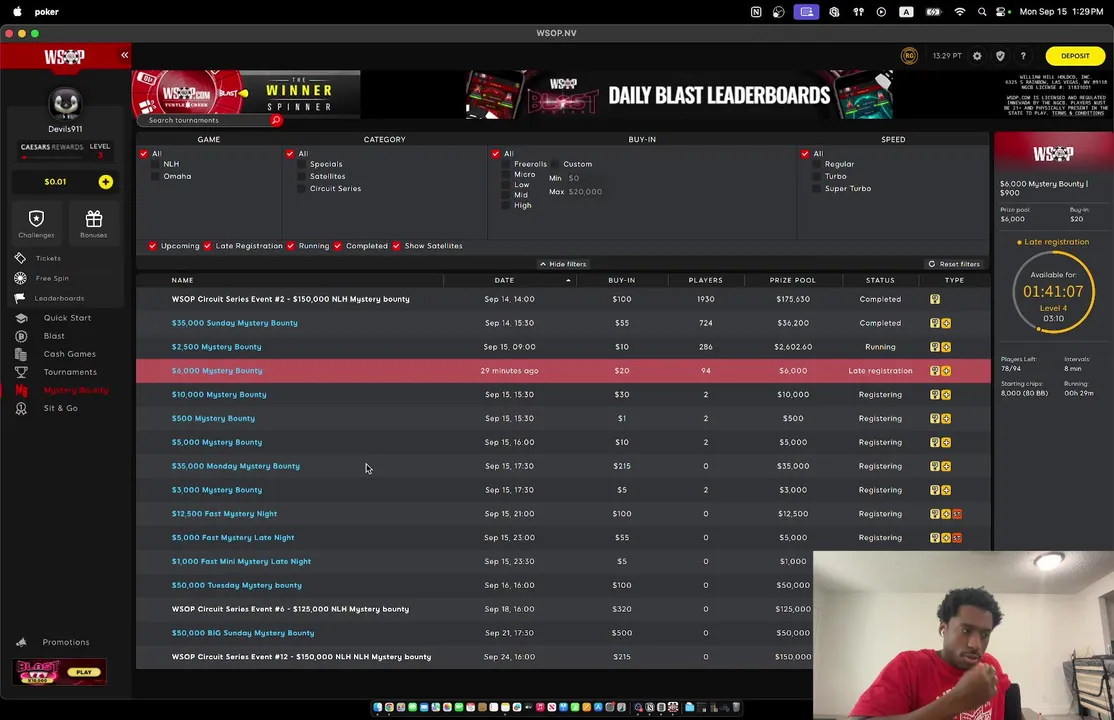
Task: Click the shield security icon
Action: pyautogui.click(x=1000, y=55)
